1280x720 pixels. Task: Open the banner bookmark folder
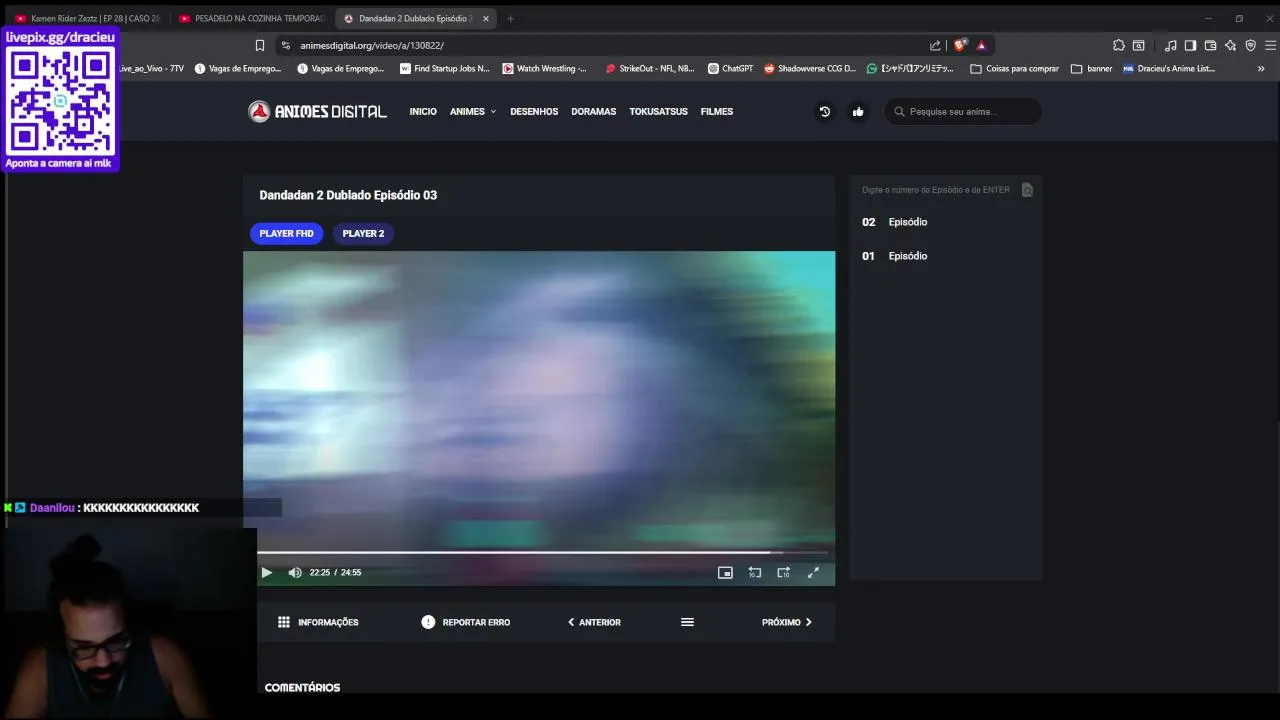[1092, 69]
